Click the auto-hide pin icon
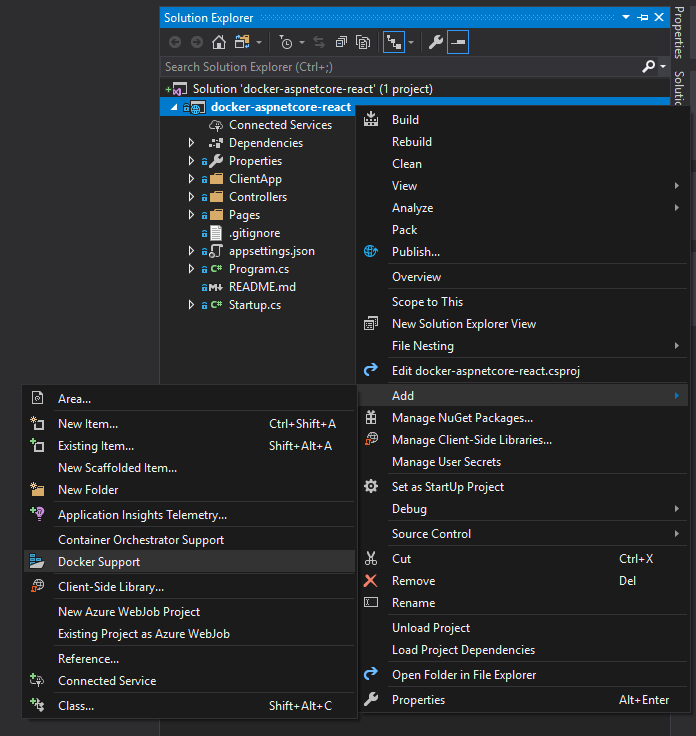The width and height of the screenshot is (696, 736). pyautogui.click(x=642, y=17)
